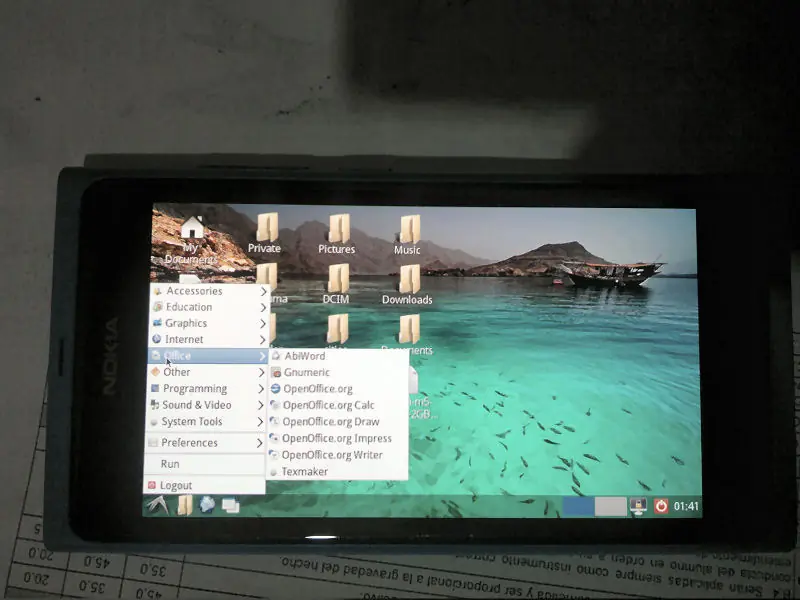Expand the Other submenu arrow
The width and height of the screenshot is (800, 600).
261,372
